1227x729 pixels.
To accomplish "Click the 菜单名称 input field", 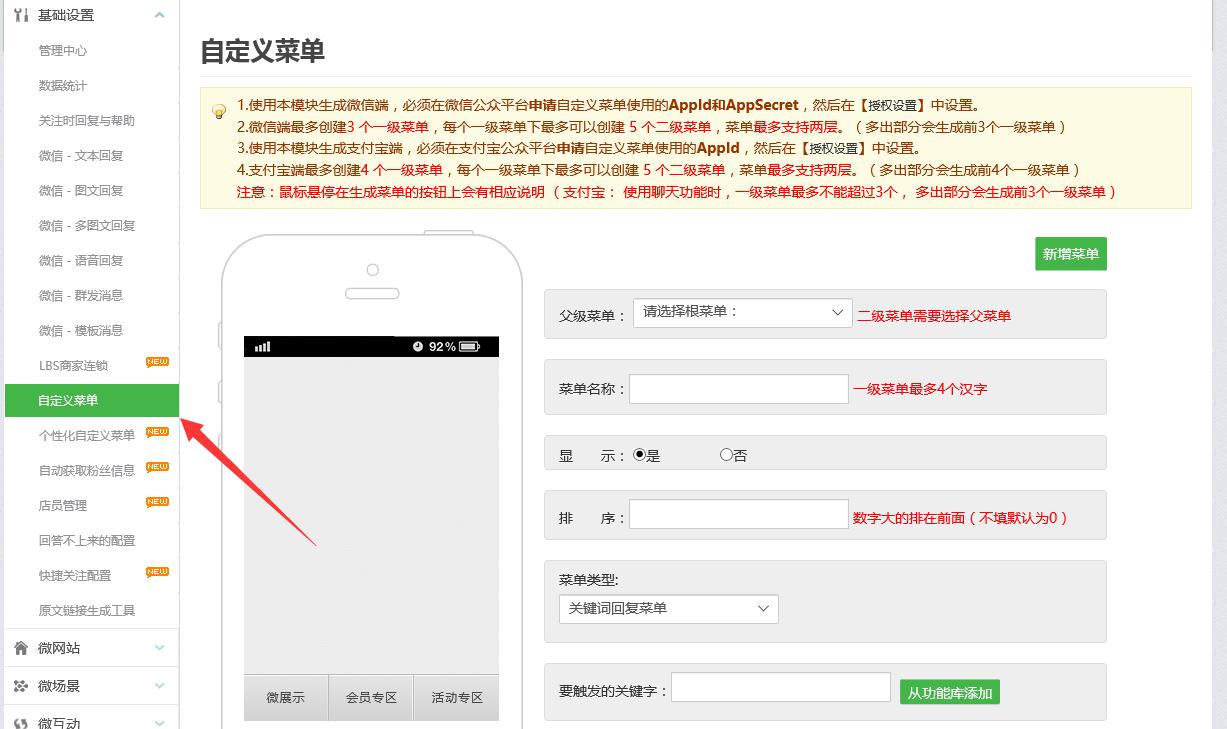I will pyautogui.click(x=738, y=389).
